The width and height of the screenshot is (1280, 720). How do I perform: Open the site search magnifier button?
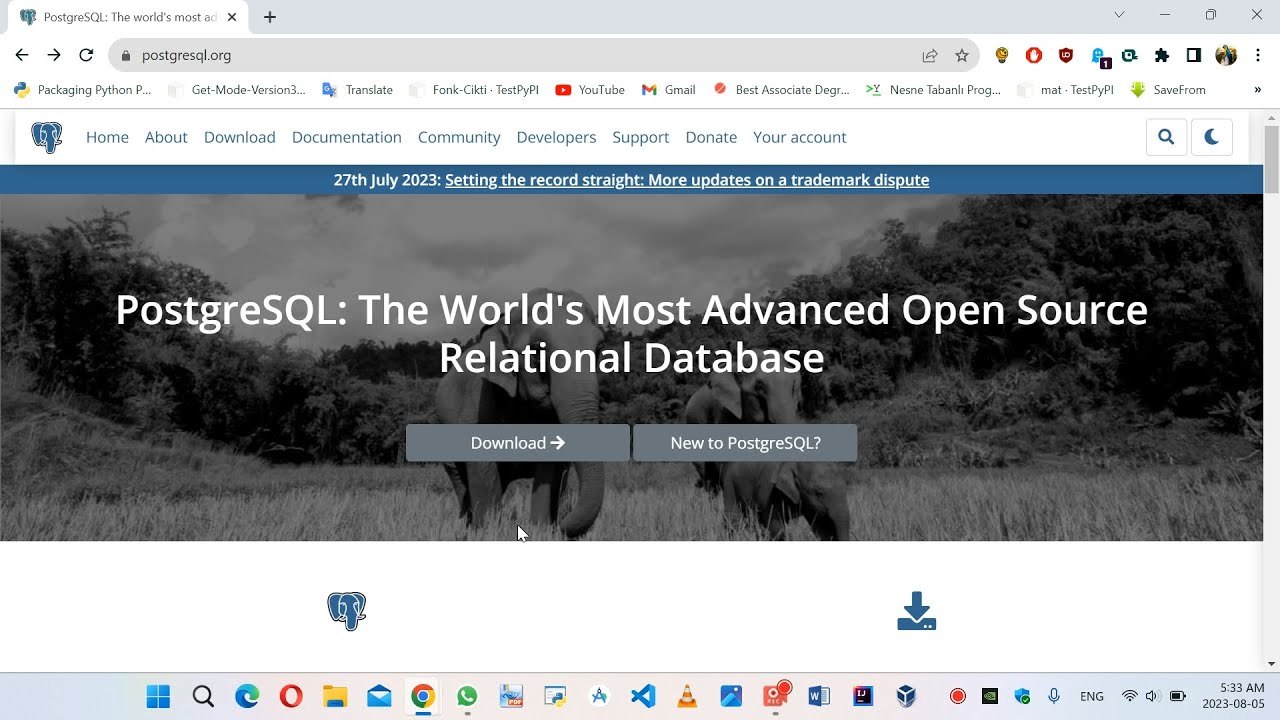tap(1166, 137)
